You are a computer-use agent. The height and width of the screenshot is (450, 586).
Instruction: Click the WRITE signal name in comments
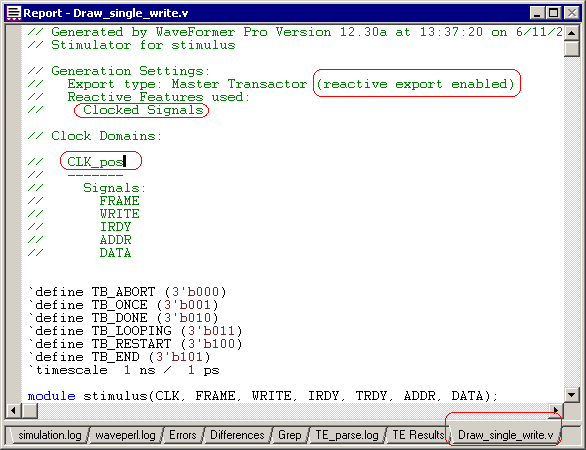click(x=119, y=214)
